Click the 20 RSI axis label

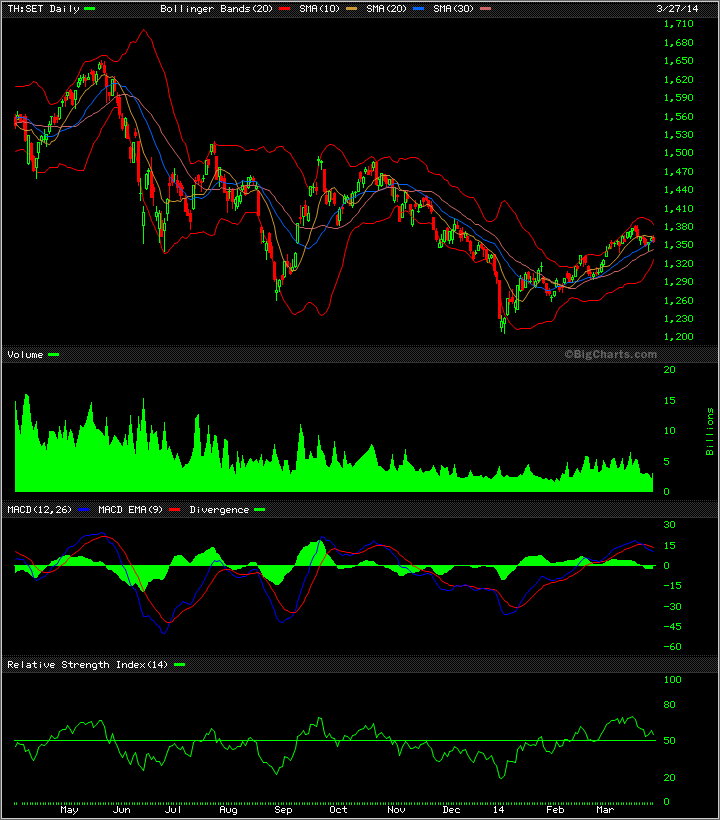669,778
